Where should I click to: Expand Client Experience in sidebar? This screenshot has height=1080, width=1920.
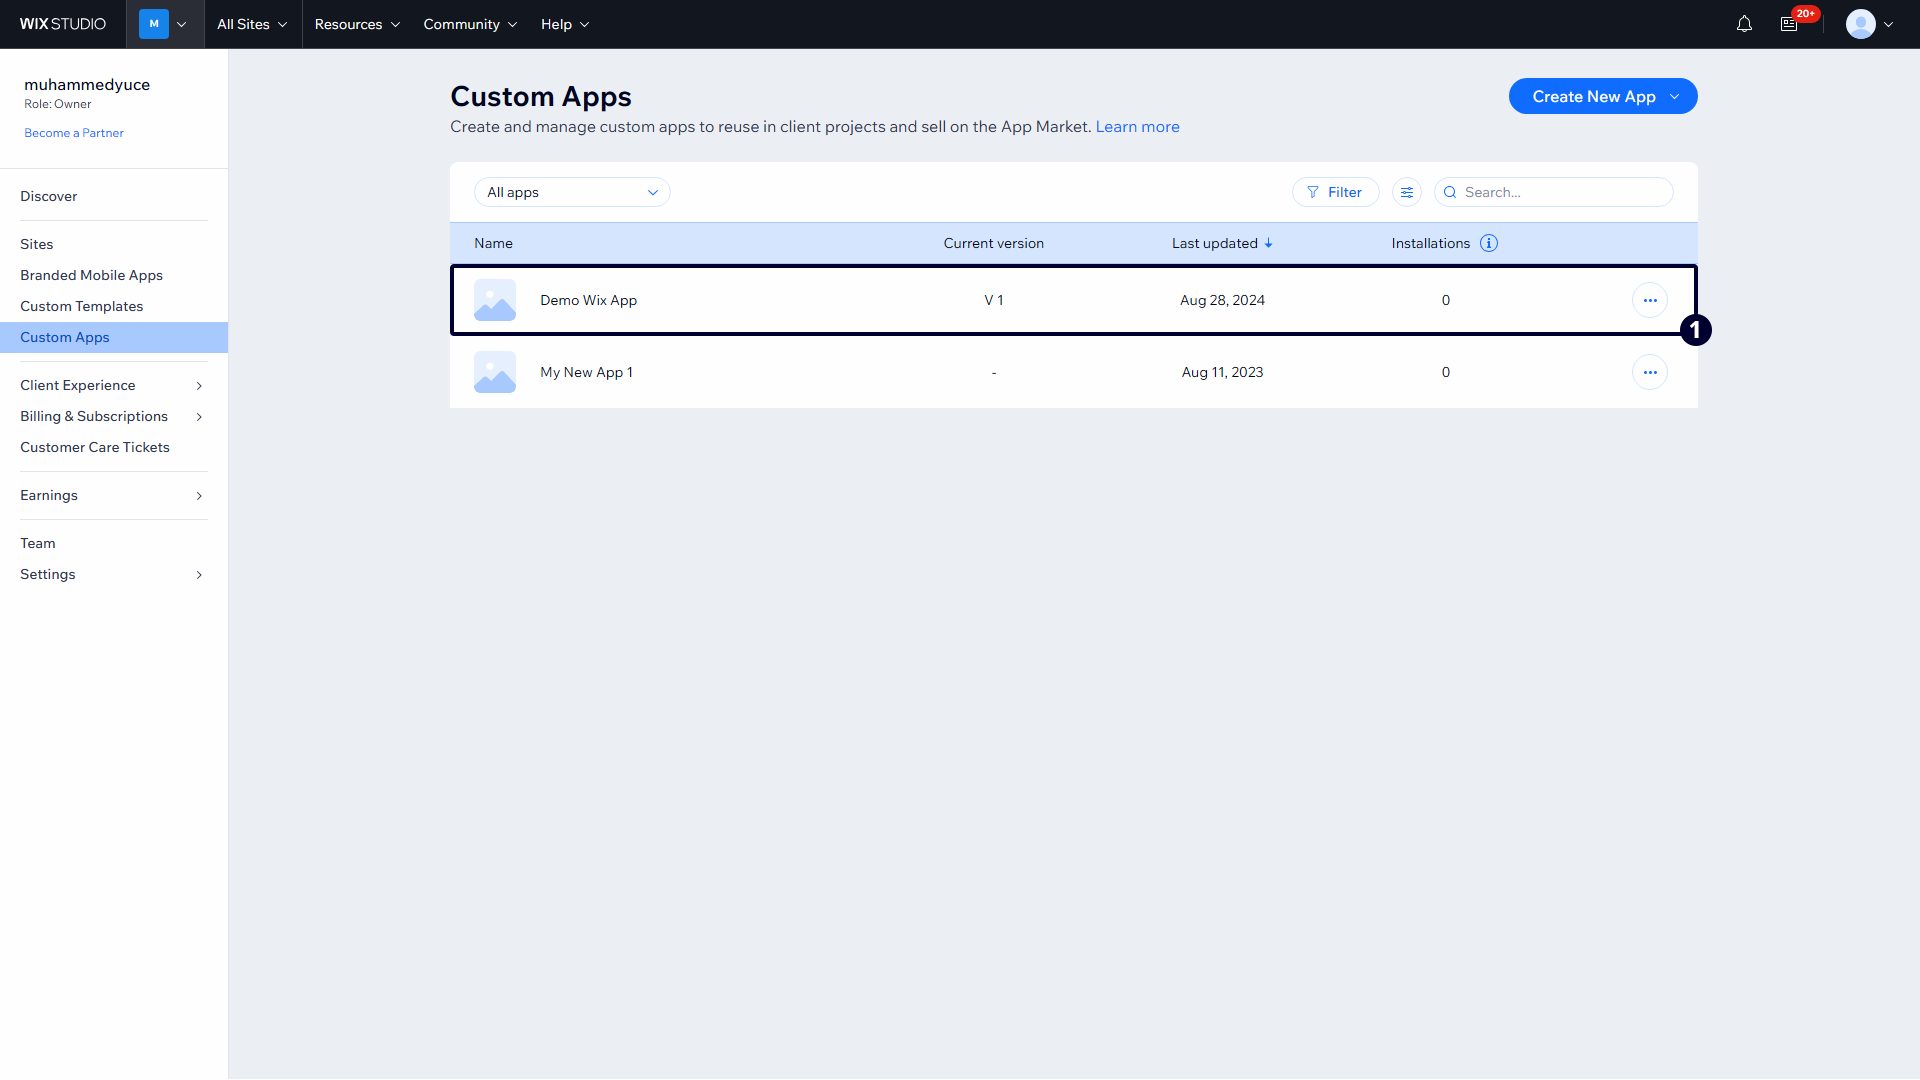[110, 385]
